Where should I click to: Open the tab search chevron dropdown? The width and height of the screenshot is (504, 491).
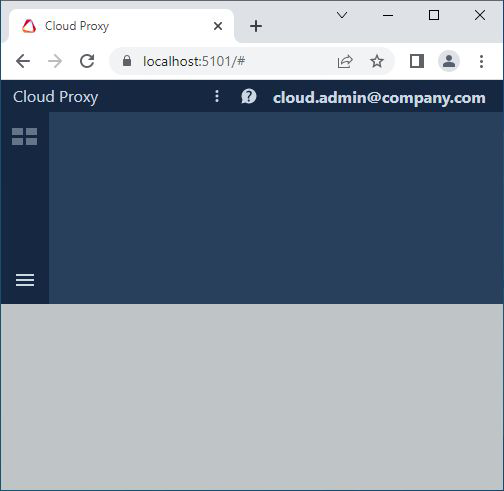point(342,15)
